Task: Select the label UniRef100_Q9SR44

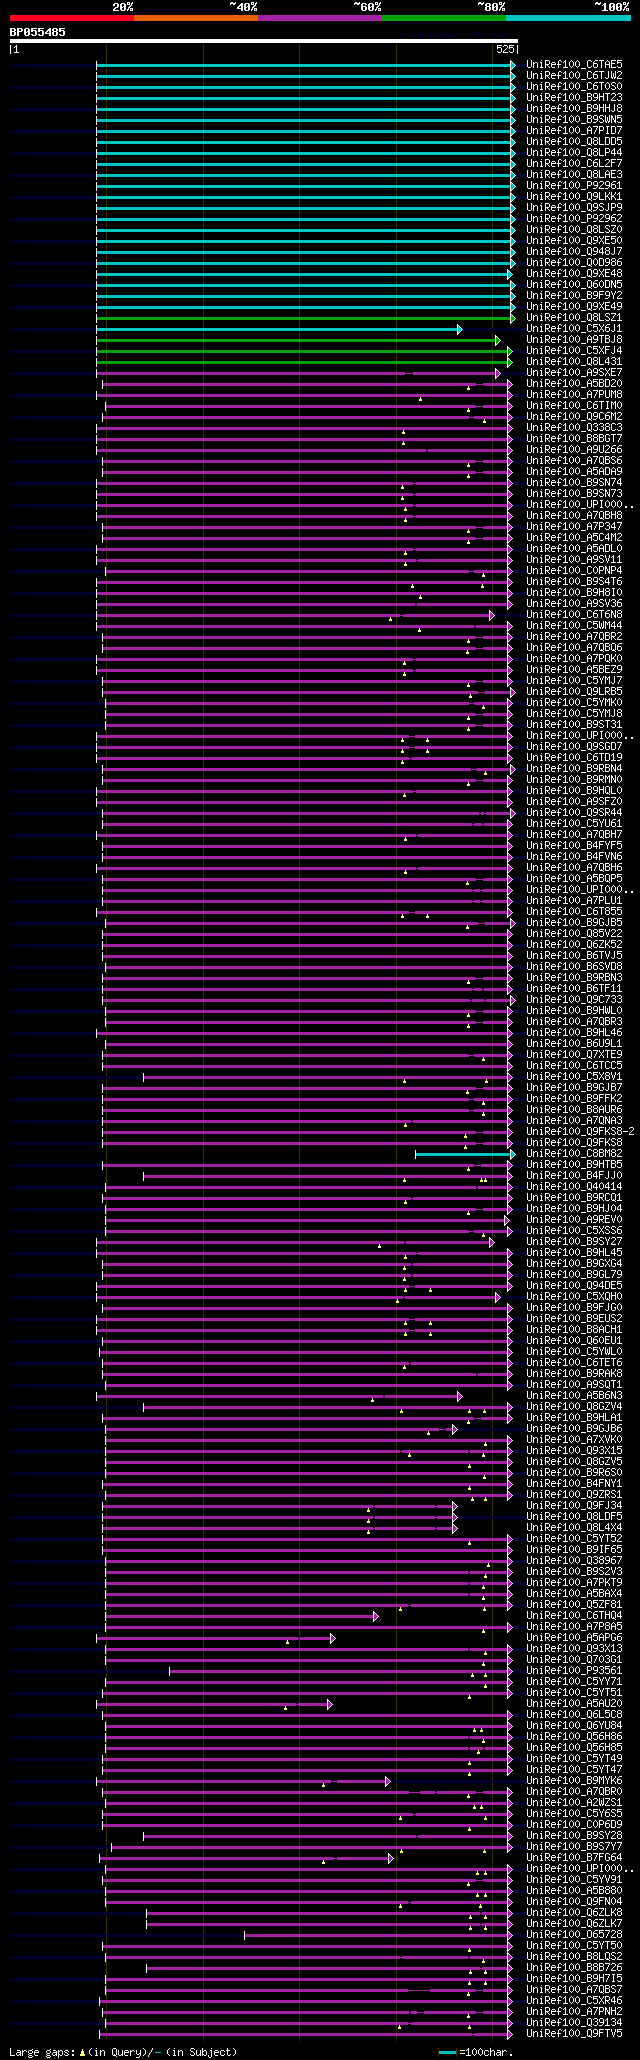Action: 574,812
